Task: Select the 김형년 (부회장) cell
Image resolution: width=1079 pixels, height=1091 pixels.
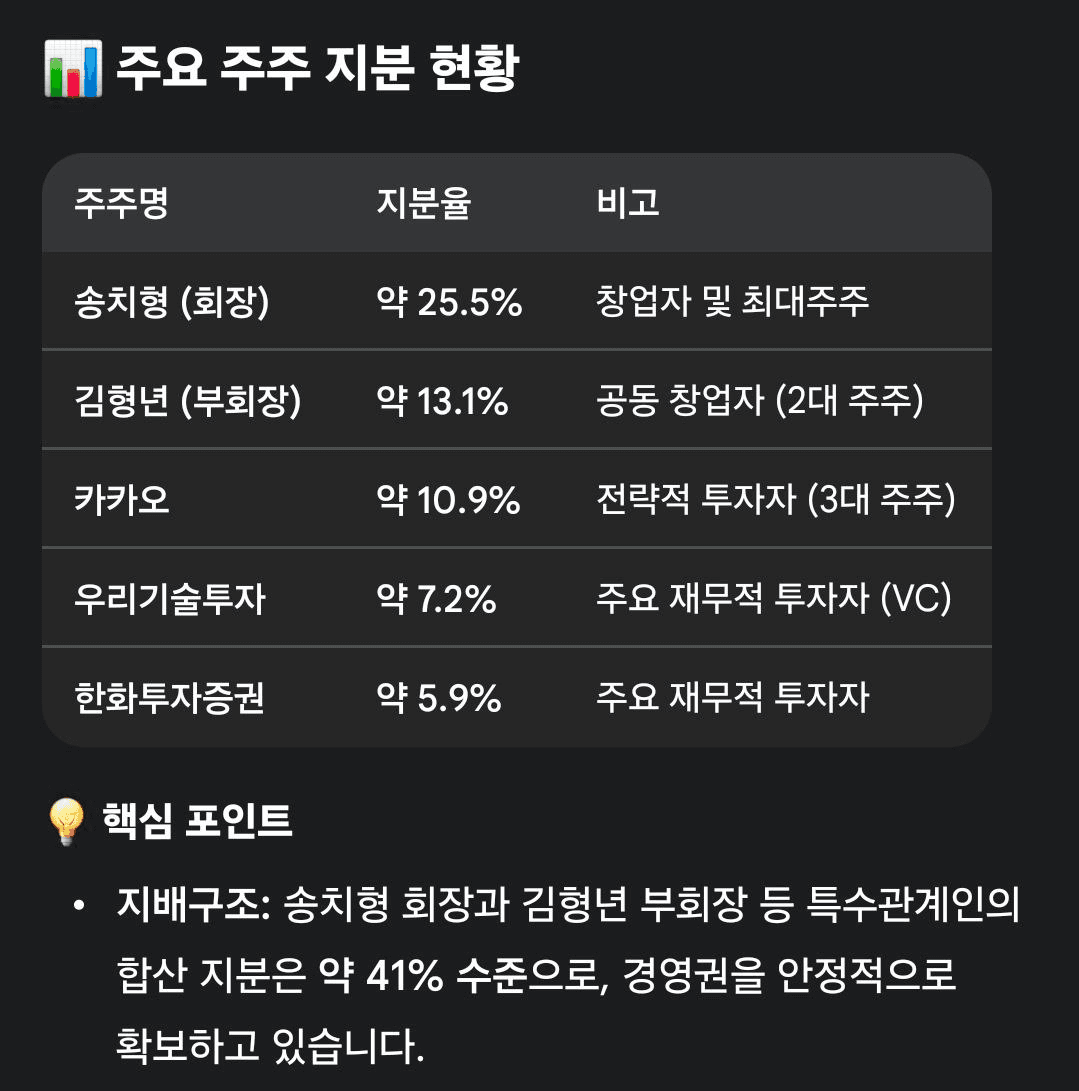Action: pos(187,401)
